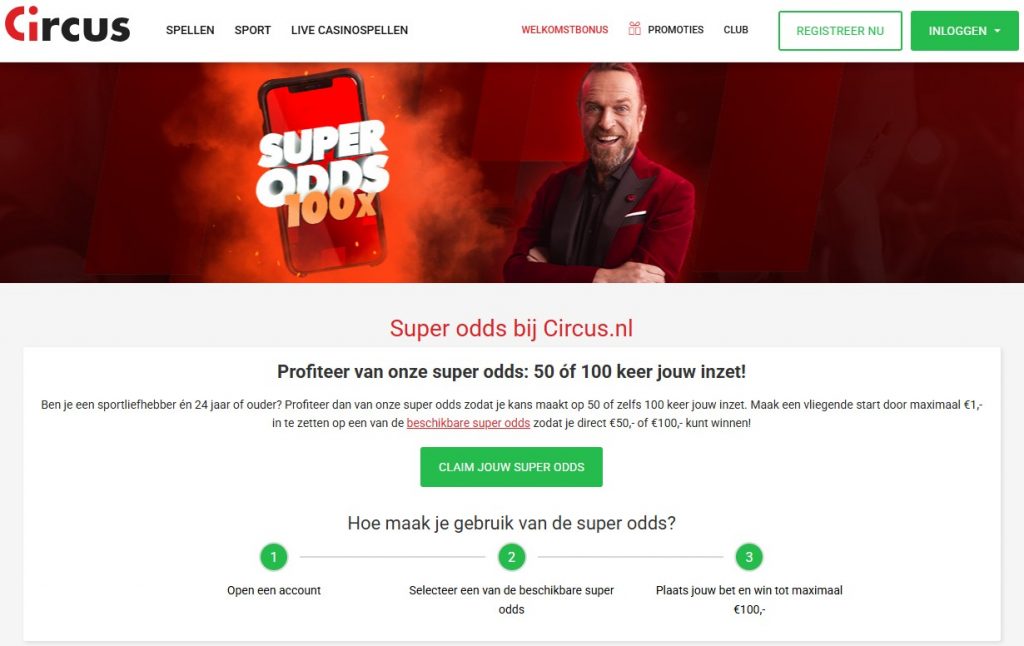
Task: Open the Welkomstbonus link
Action: [564, 29]
